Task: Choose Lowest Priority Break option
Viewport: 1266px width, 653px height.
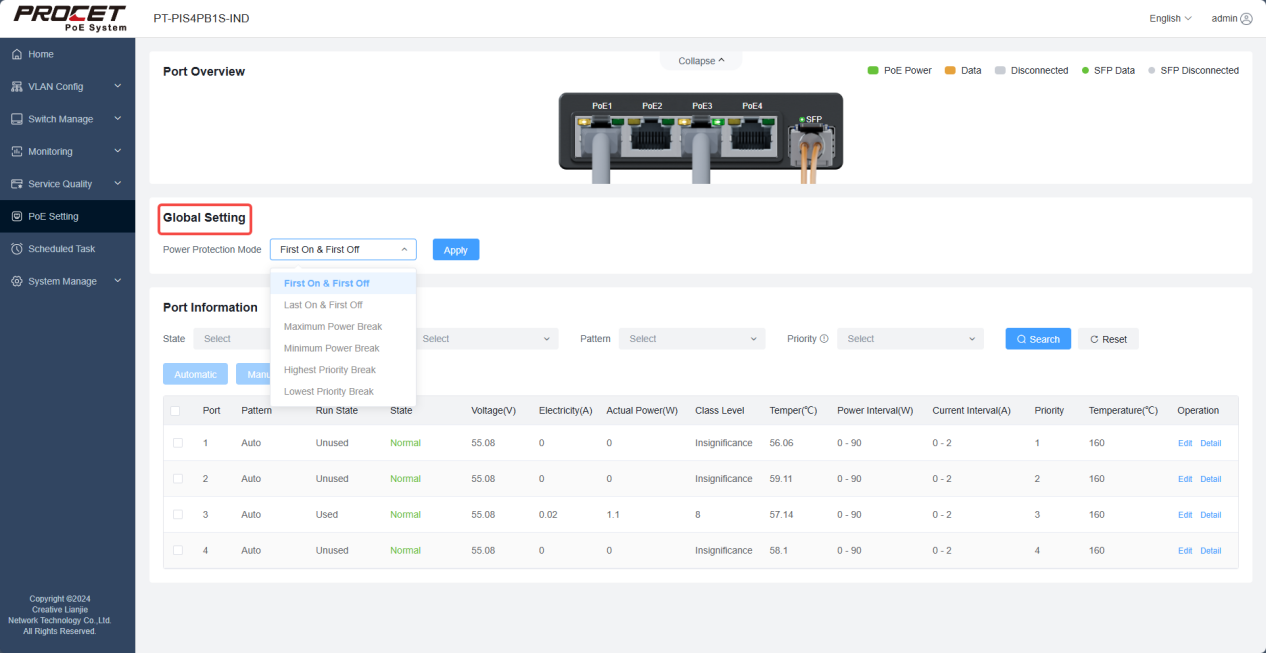Action: point(329,392)
